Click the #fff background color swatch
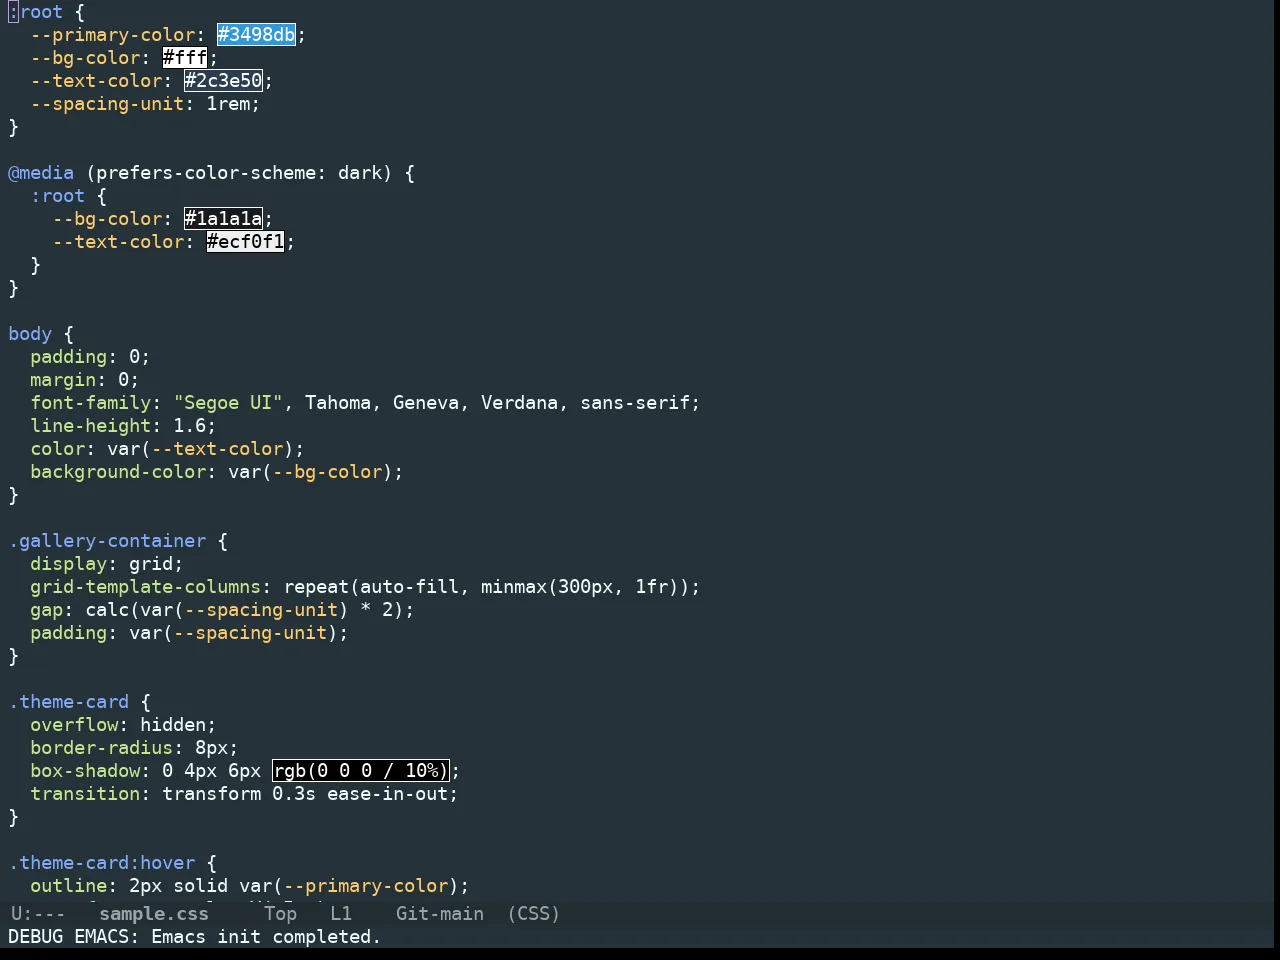Image resolution: width=1280 pixels, height=960 pixels. 185,58
